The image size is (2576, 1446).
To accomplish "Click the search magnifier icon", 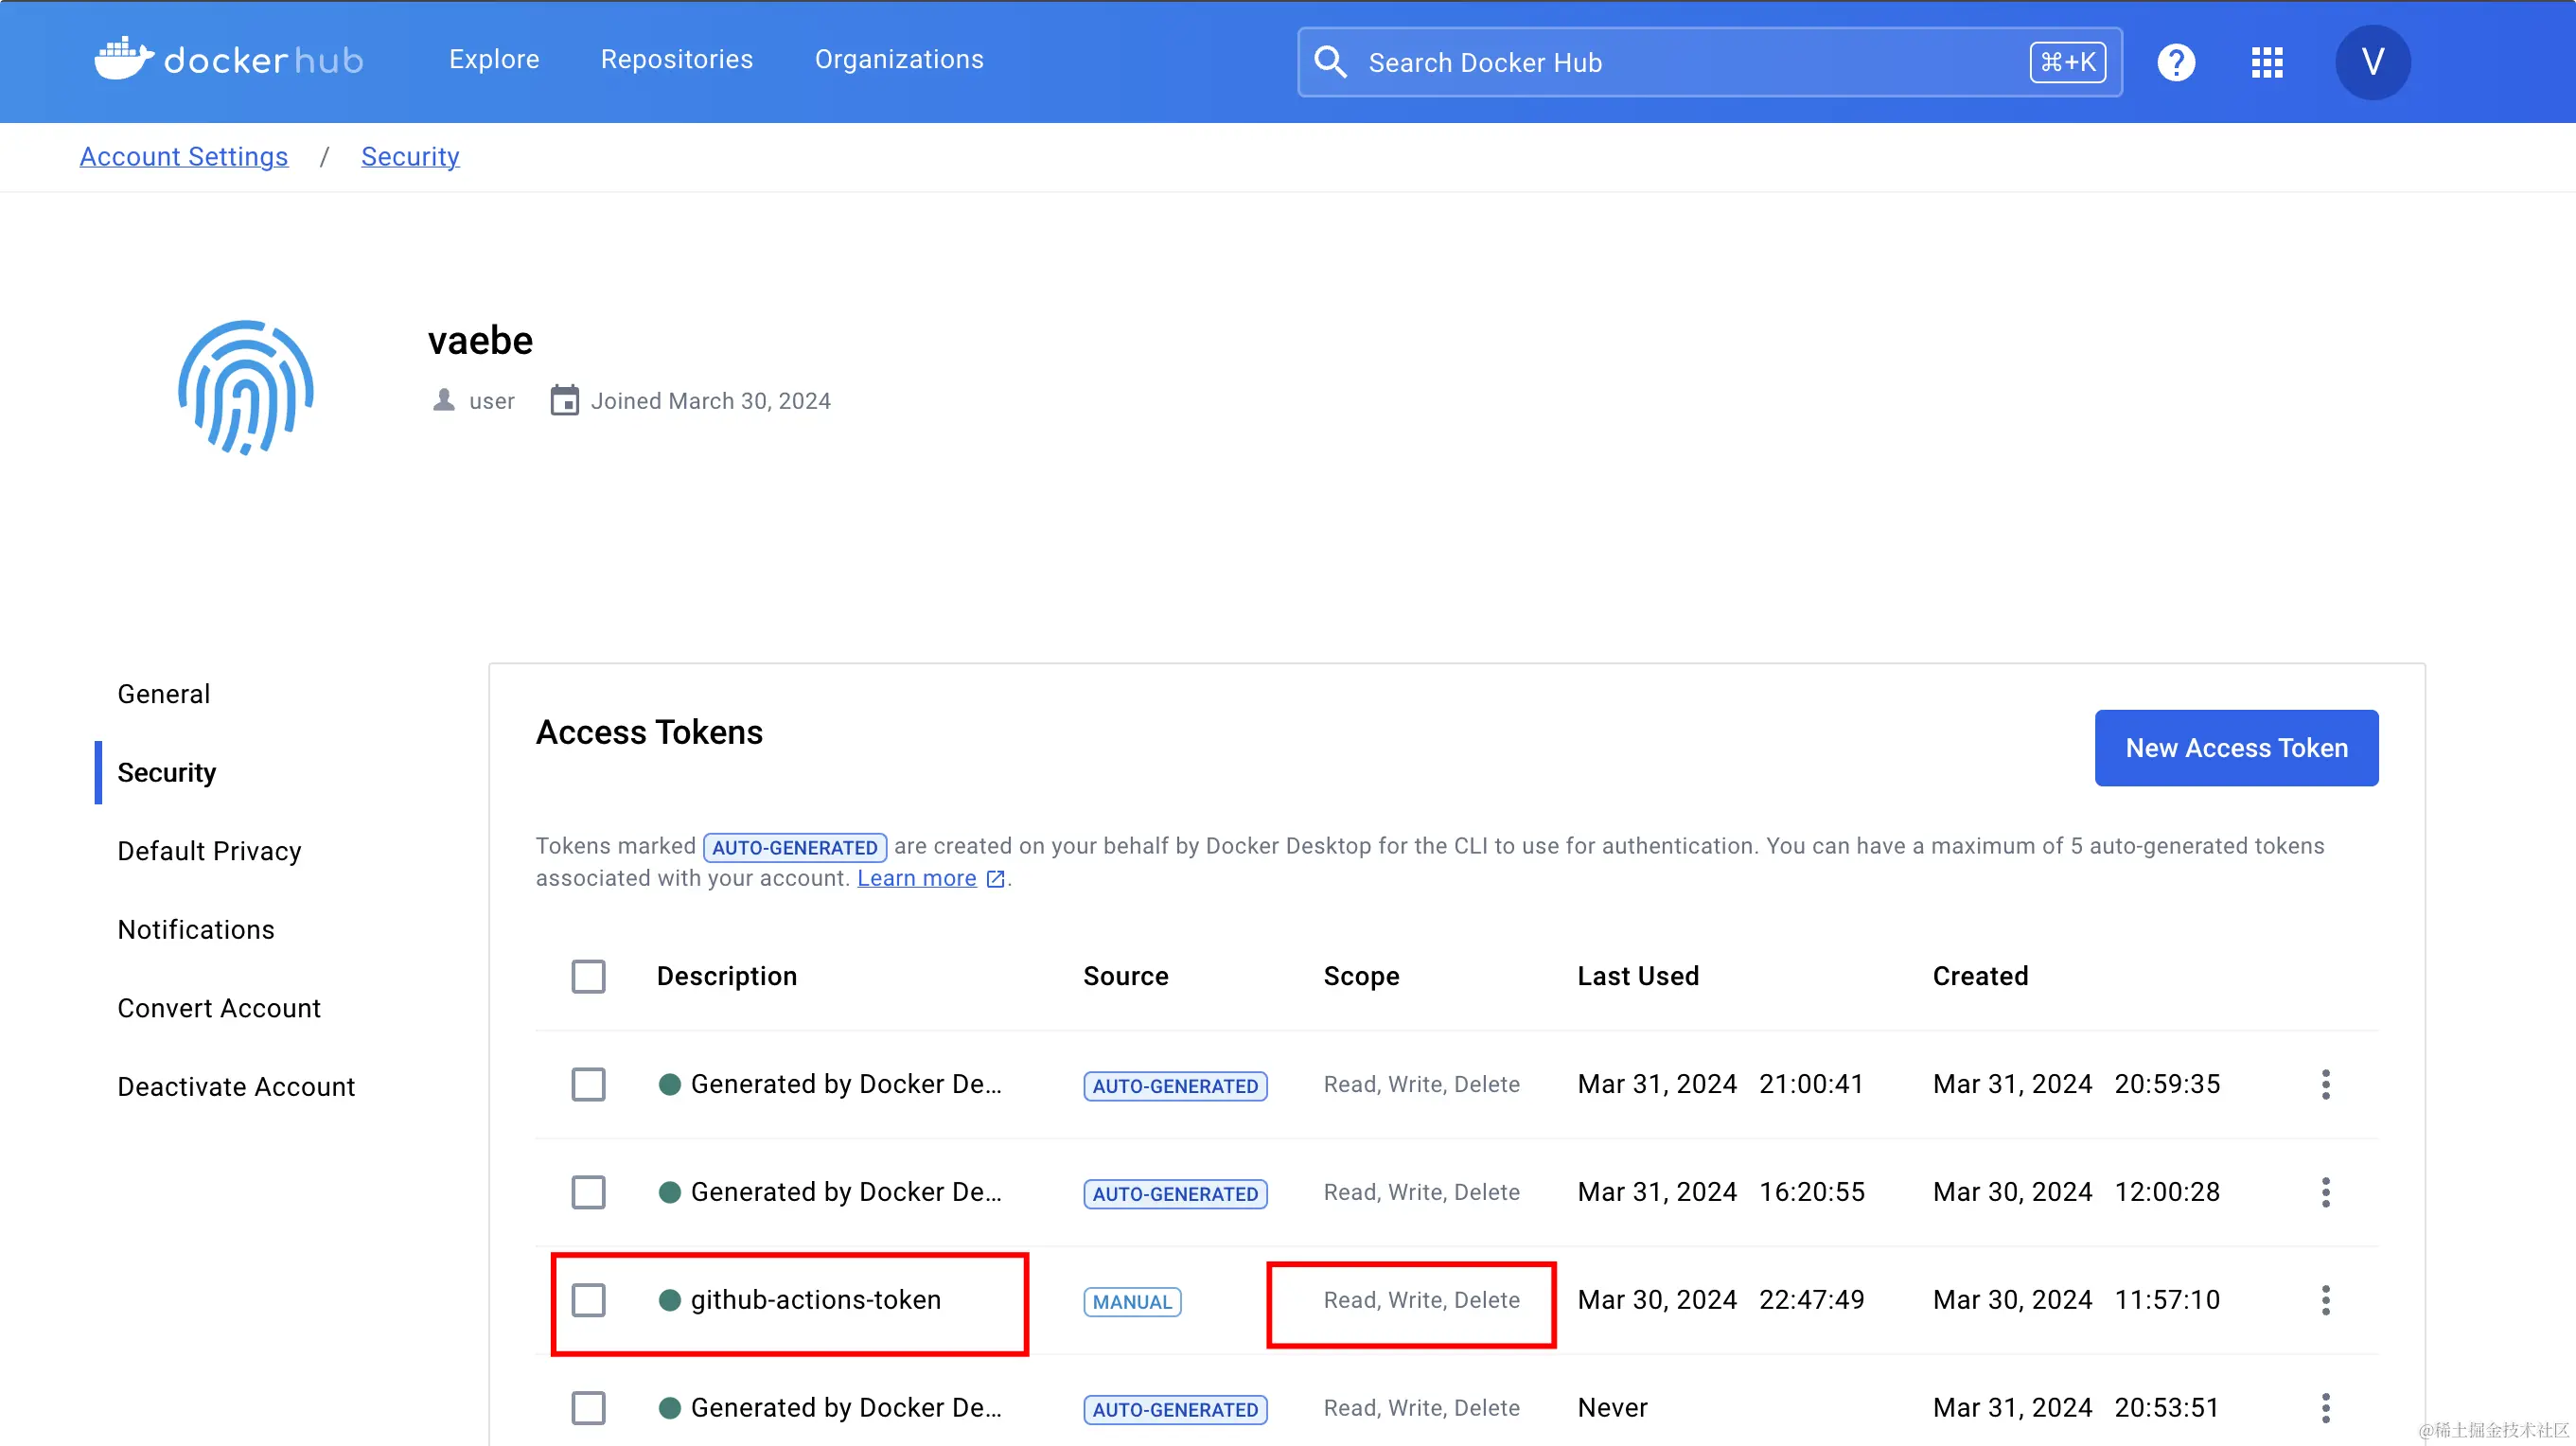I will [x=1330, y=62].
